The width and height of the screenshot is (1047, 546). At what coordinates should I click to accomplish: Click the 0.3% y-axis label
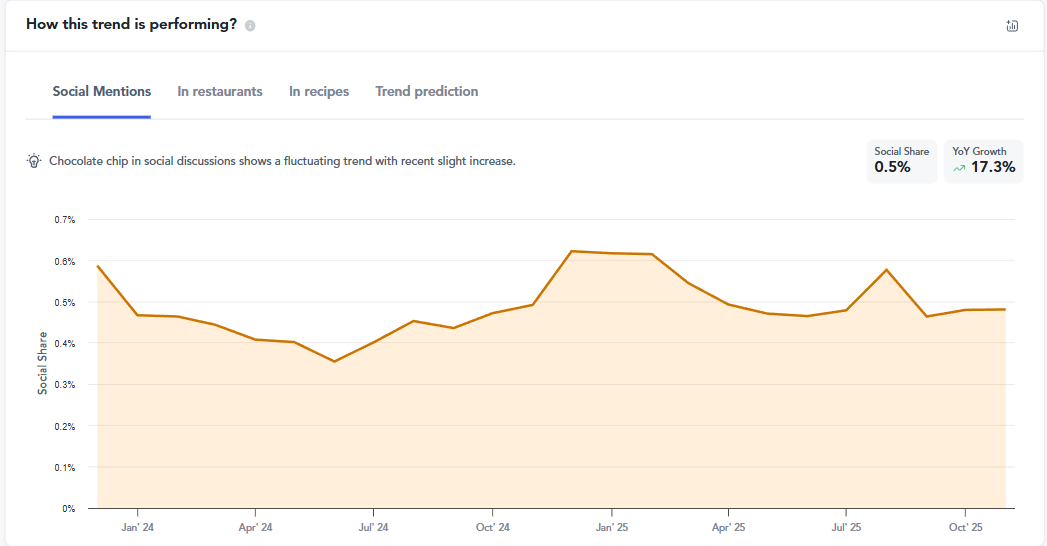pos(65,385)
